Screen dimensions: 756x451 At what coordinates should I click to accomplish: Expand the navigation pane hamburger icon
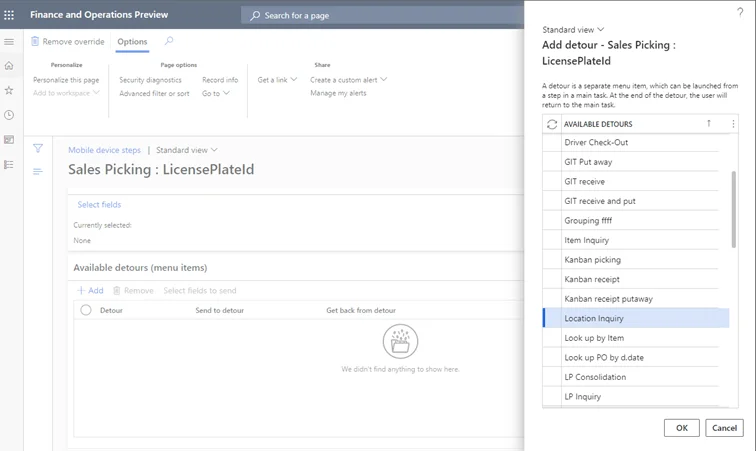[9, 42]
